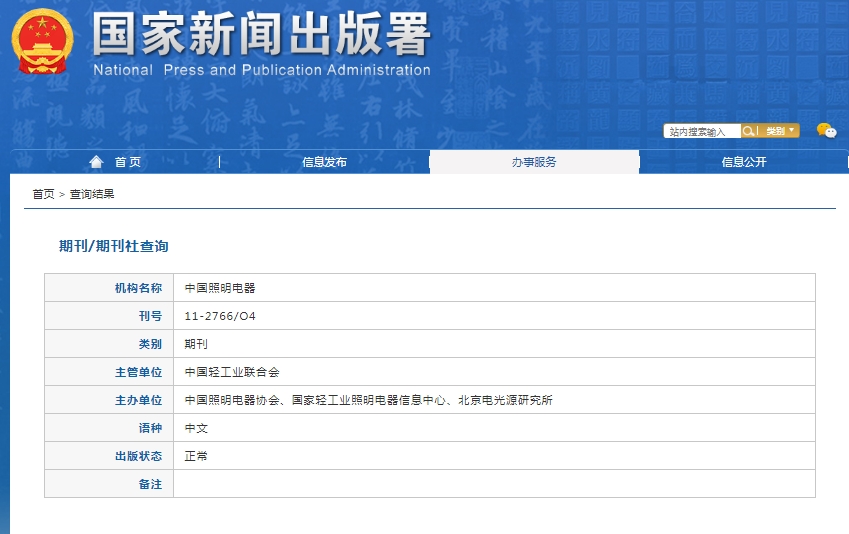849x534 pixels.
Task: Click the 中国轻工业联合会 supervising unit cell
Action: point(232,372)
